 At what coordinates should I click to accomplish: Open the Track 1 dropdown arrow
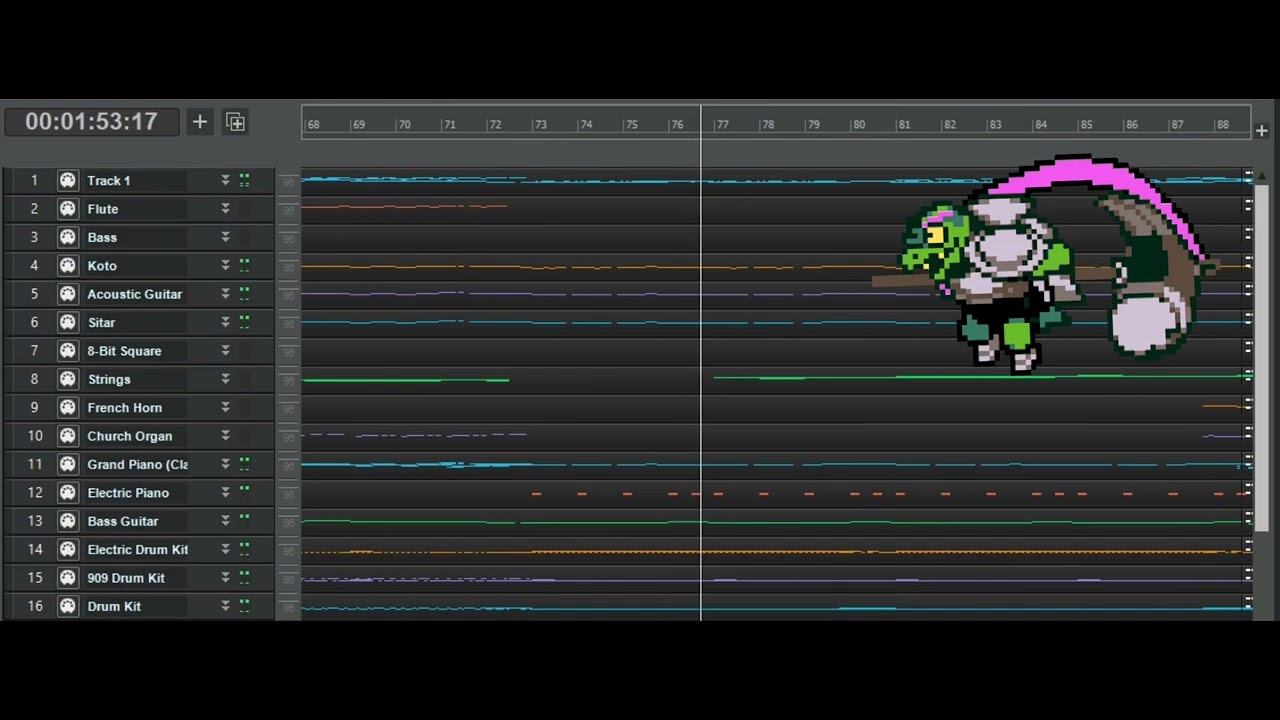225,181
